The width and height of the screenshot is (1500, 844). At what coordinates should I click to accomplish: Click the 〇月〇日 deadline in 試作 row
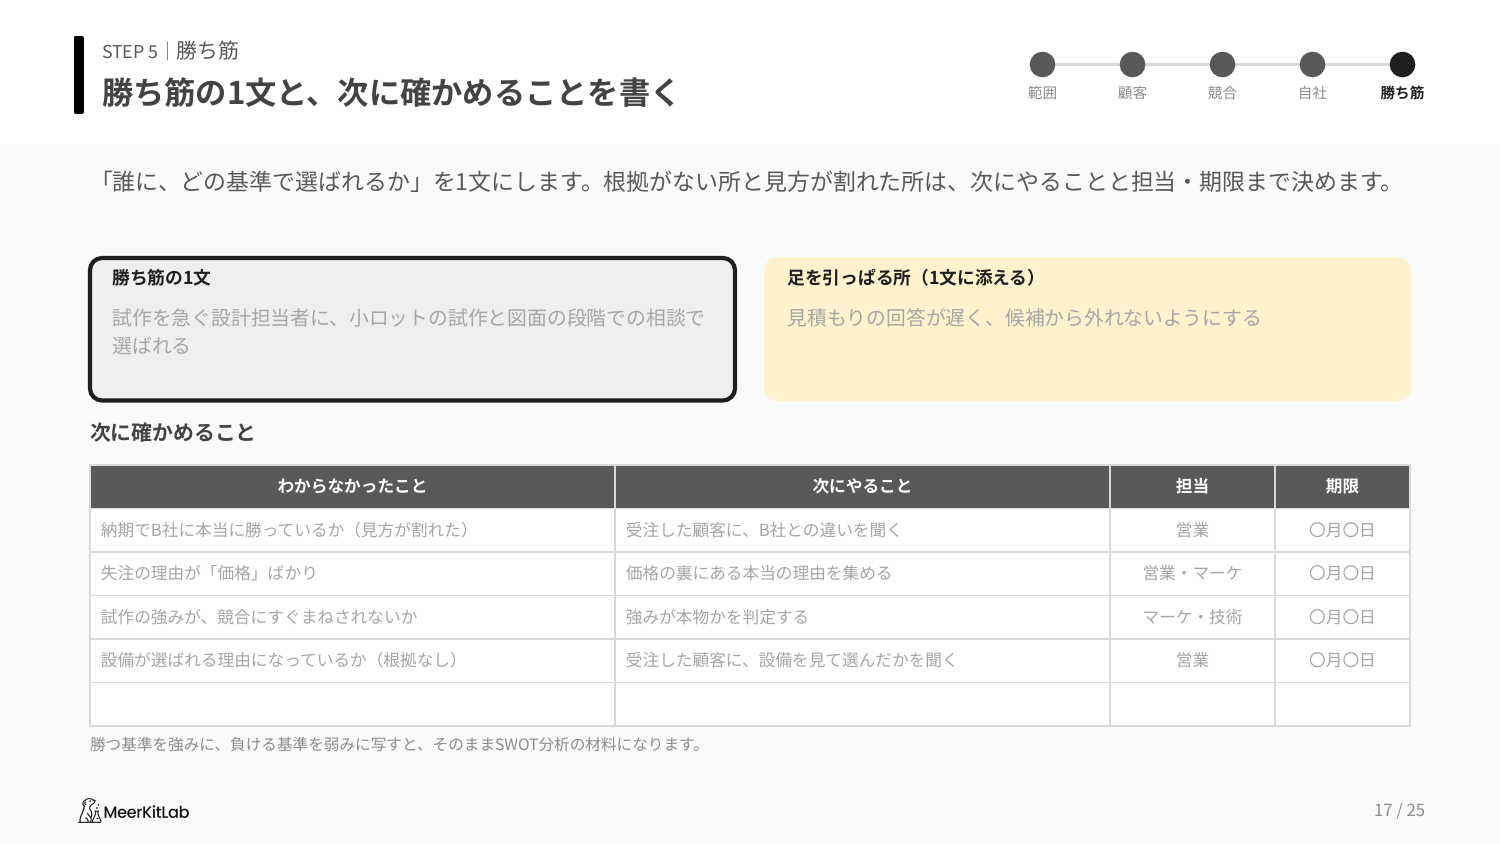1342,617
